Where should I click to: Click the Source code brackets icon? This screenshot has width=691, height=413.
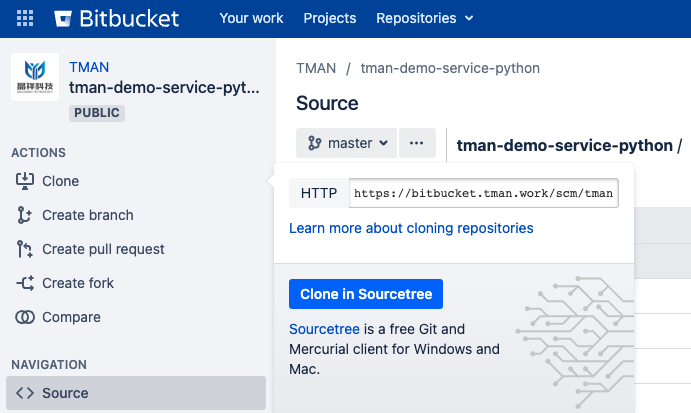[25, 393]
